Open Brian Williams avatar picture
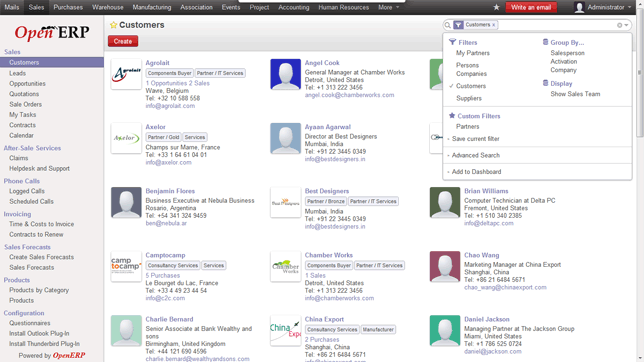The height and width of the screenshot is (362, 644). tap(445, 202)
